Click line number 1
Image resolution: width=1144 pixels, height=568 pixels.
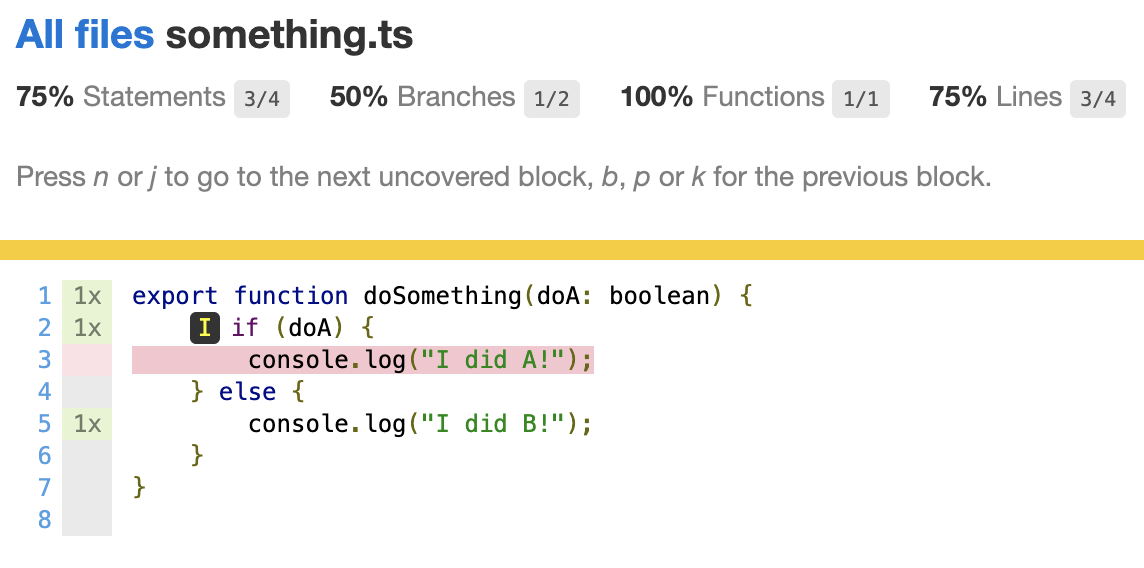click(45, 296)
